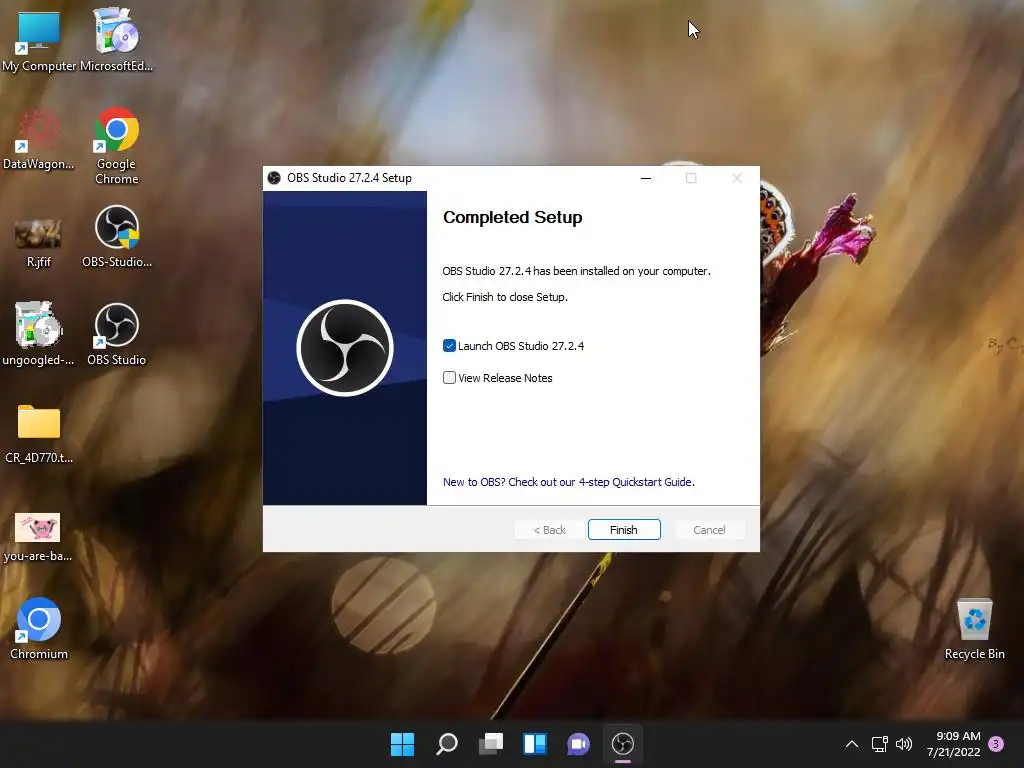The image size is (1024, 768).
Task: Select the CR_4D770 folder on desktop
Action: (x=39, y=434)
